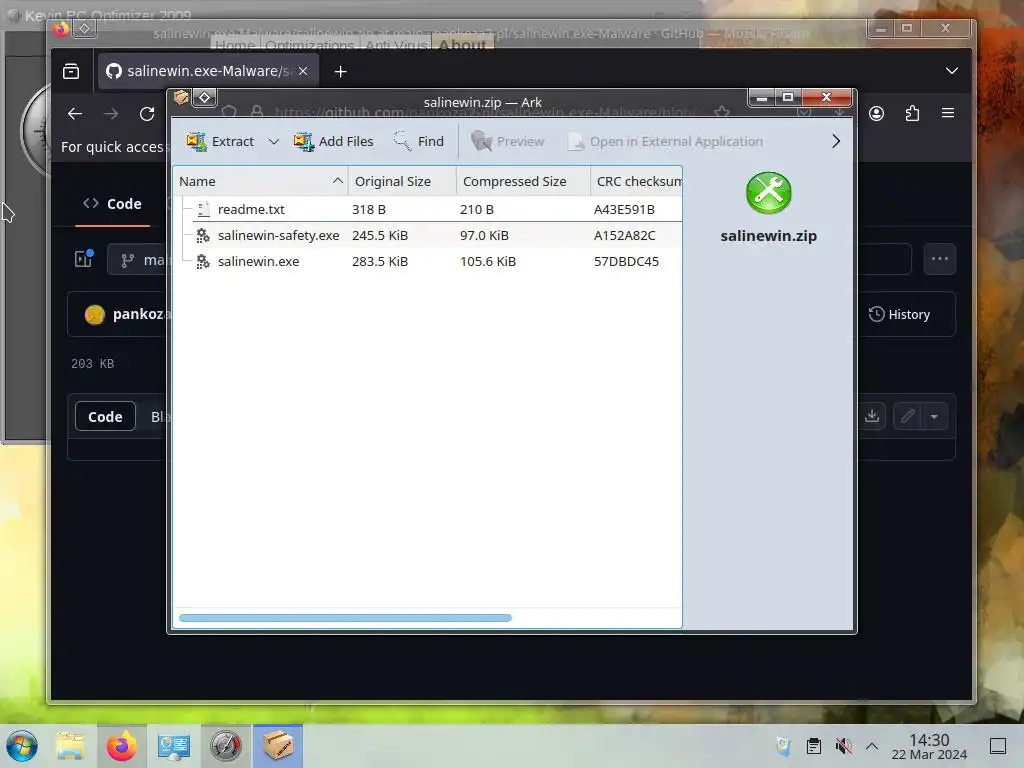
Task: Click the A43E591B checksum cell
Action: coord(624,210)
